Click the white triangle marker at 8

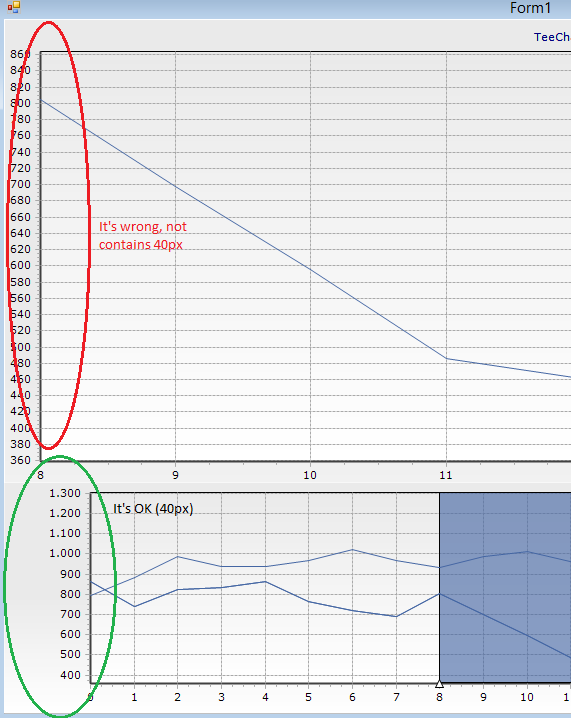click(439, 684)
